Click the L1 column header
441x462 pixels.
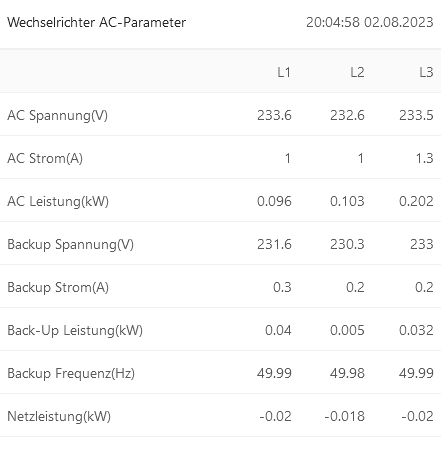284,72
